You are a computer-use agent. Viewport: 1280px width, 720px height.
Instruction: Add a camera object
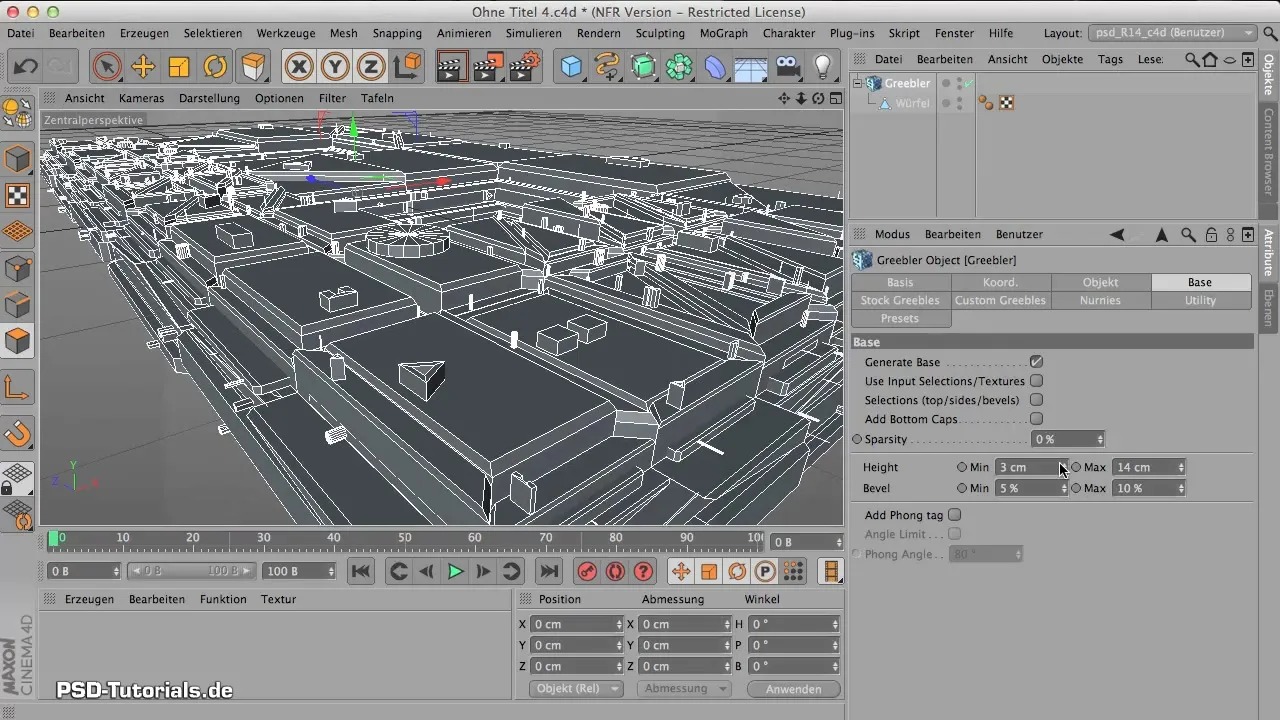point(787,67)
